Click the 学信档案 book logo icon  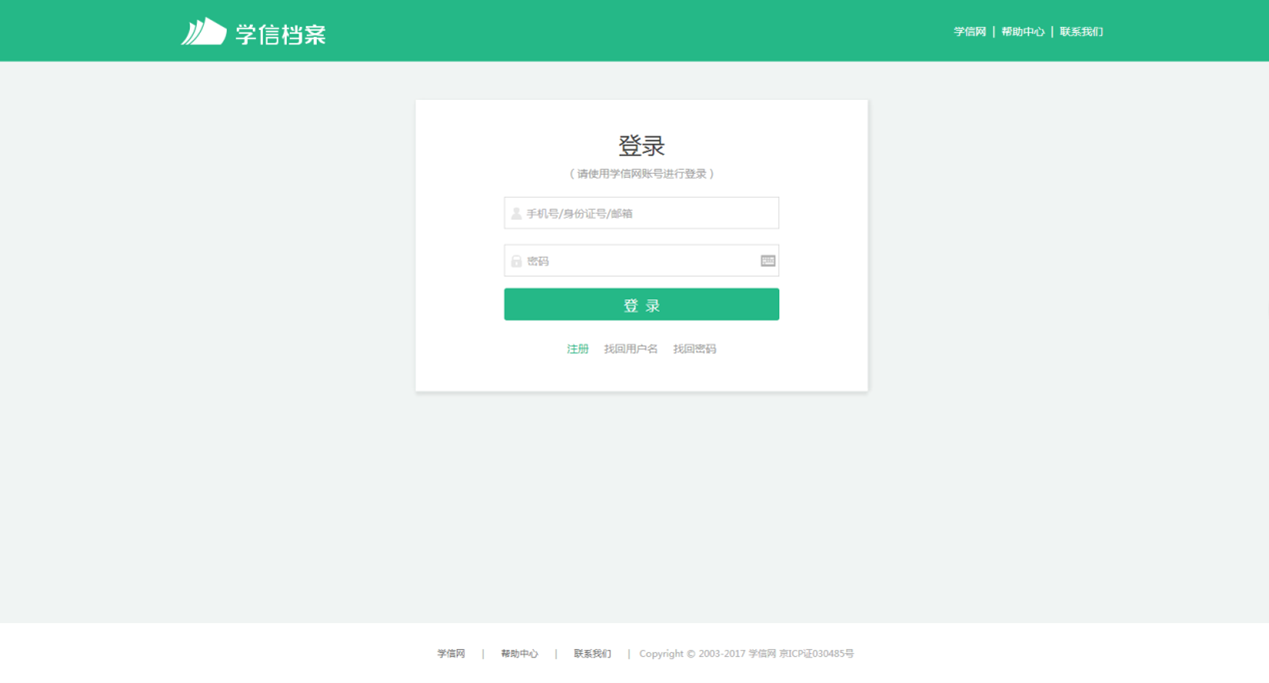pos(203,32)
